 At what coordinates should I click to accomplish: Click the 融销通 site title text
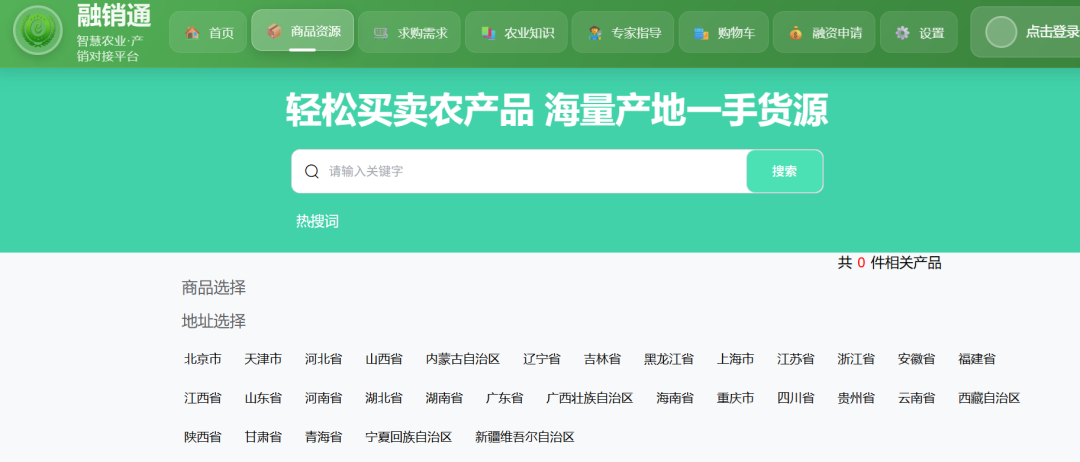coord(114,16)
